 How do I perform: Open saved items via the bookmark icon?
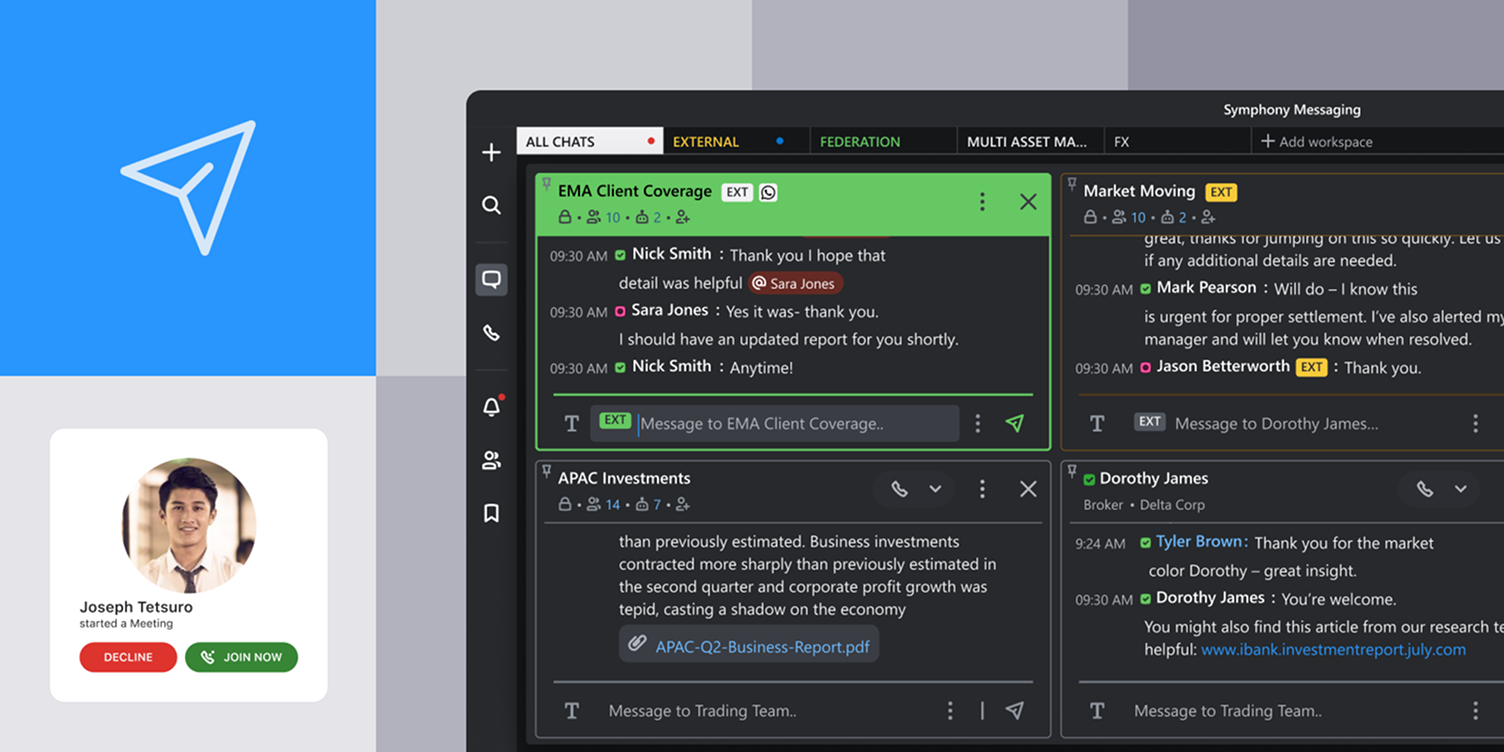[491, 512]
